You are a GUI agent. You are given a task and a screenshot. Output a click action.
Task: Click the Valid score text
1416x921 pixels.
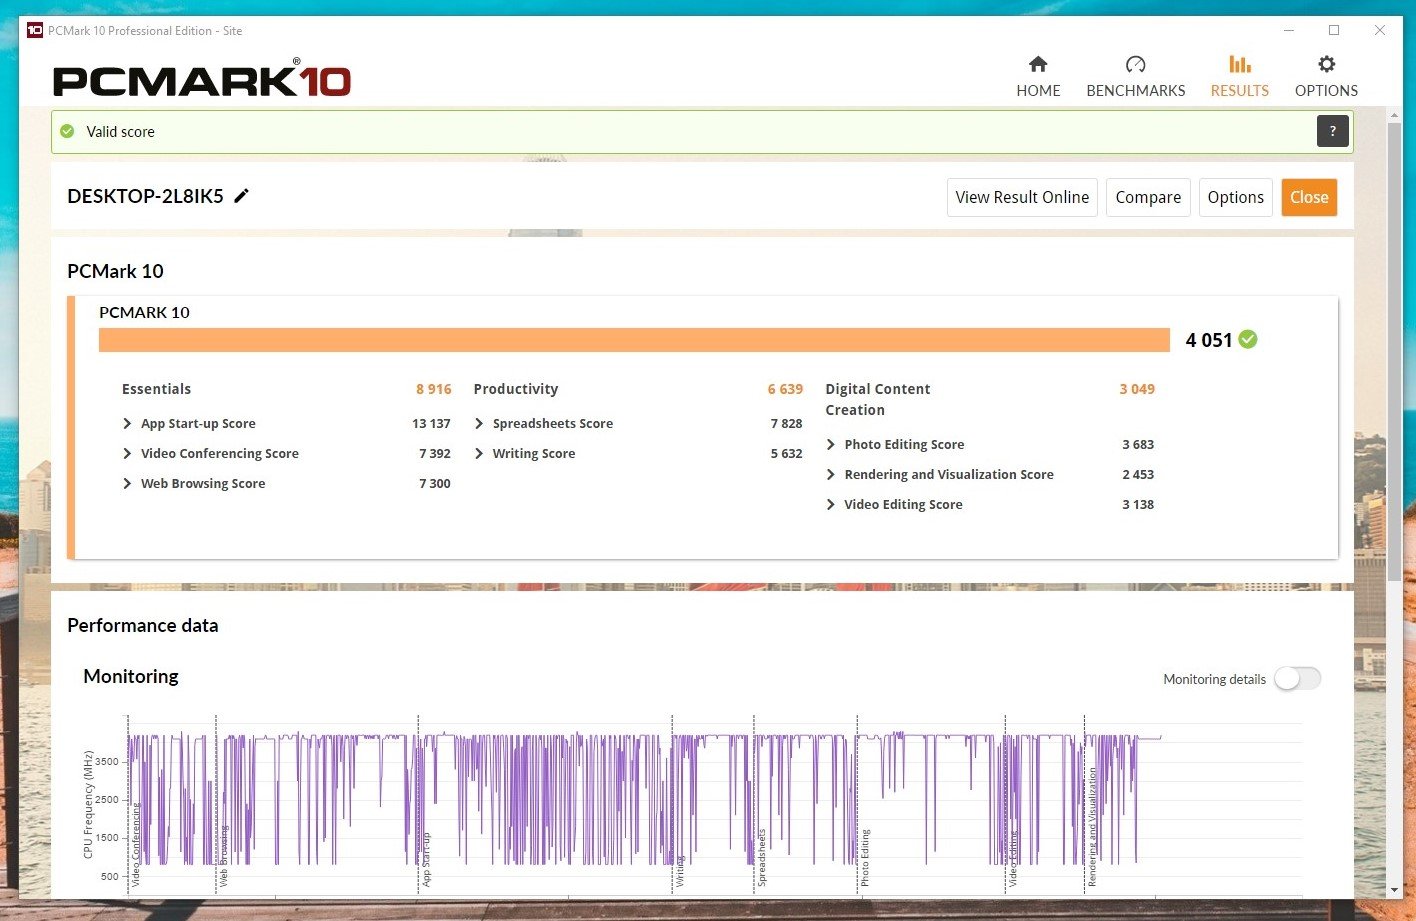(x=120, y=131)
